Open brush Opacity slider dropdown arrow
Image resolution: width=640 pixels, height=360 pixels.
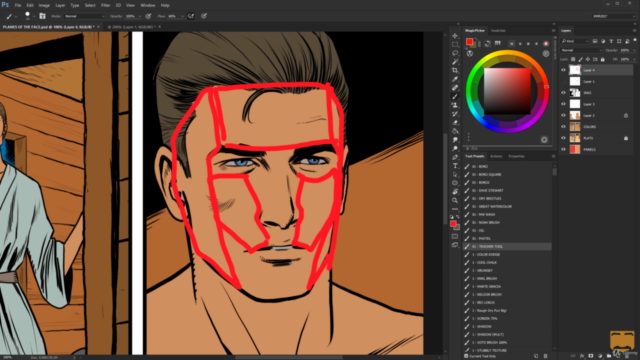click(x=140, y=16)
